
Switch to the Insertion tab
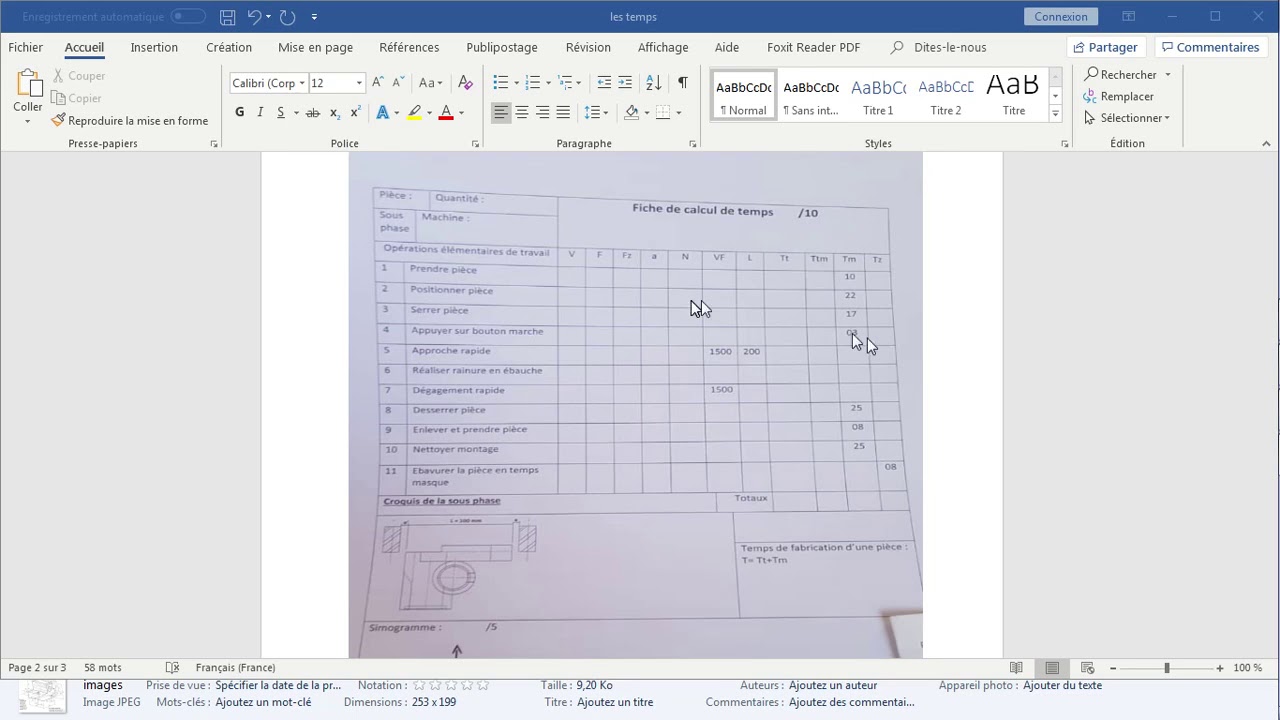click(x=154, y=47)
